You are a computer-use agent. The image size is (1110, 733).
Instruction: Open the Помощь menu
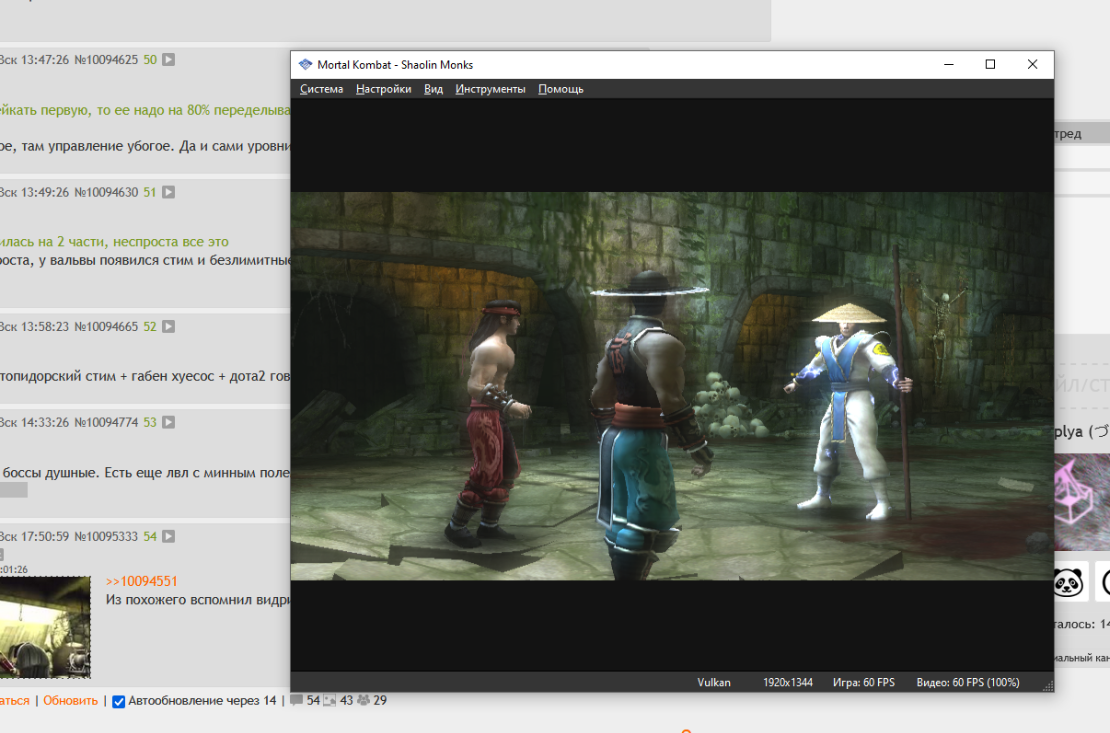point(561,89)
